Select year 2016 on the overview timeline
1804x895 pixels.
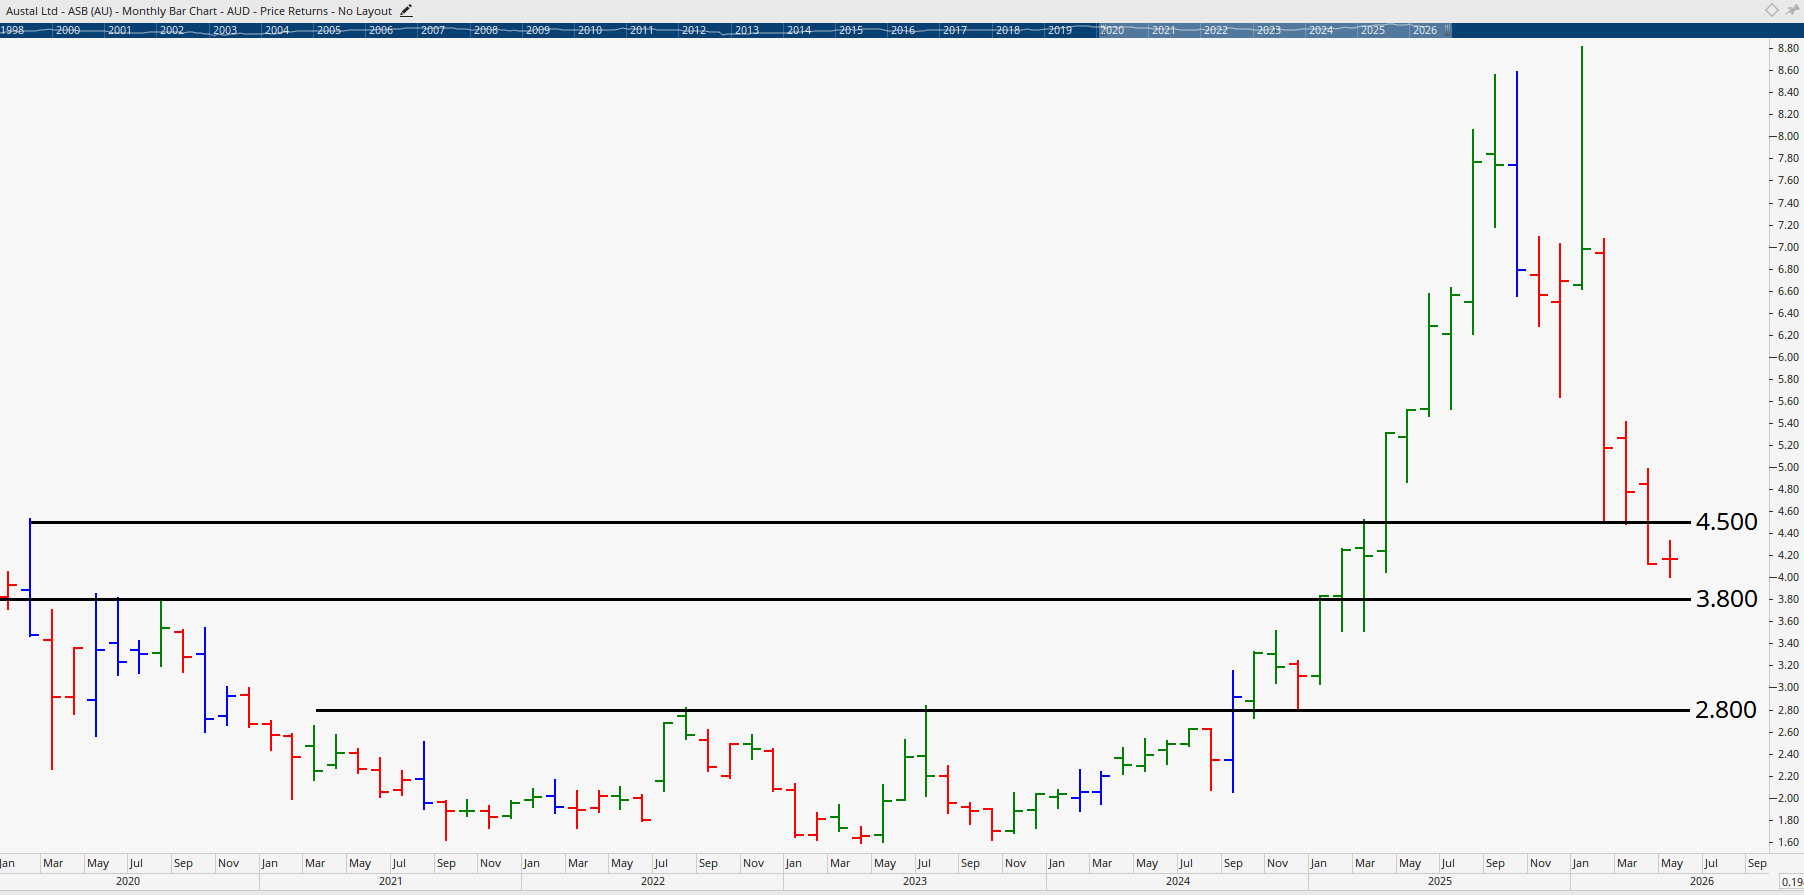coord(903,30)
